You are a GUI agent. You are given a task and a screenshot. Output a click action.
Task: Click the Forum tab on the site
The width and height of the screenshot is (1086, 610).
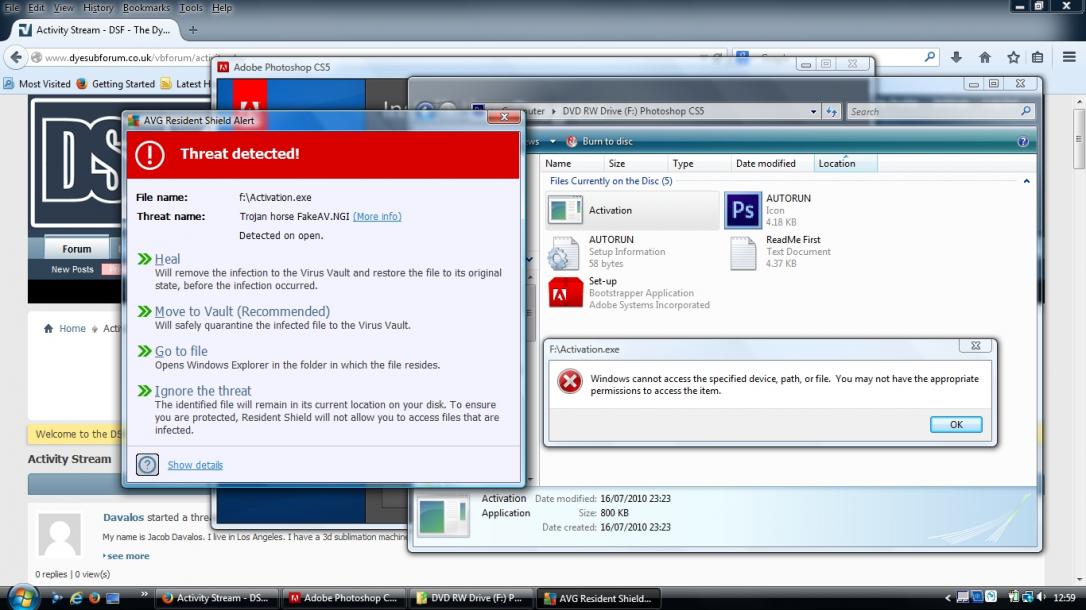(x=76, y=249)
